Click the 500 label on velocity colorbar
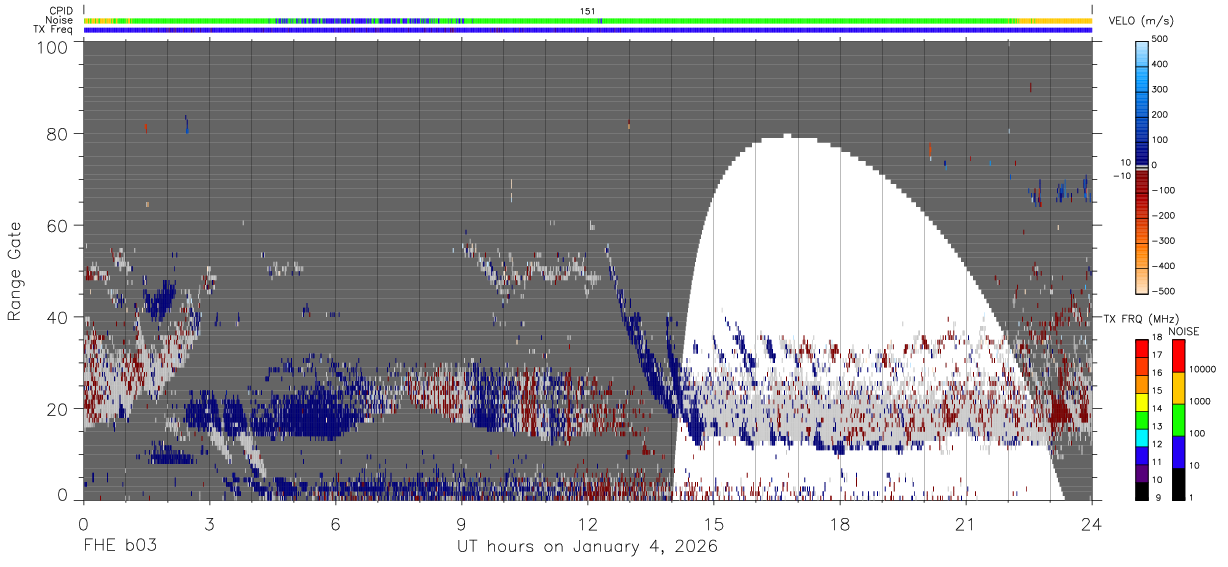Screen dimensions: 1228x567 1160,39
